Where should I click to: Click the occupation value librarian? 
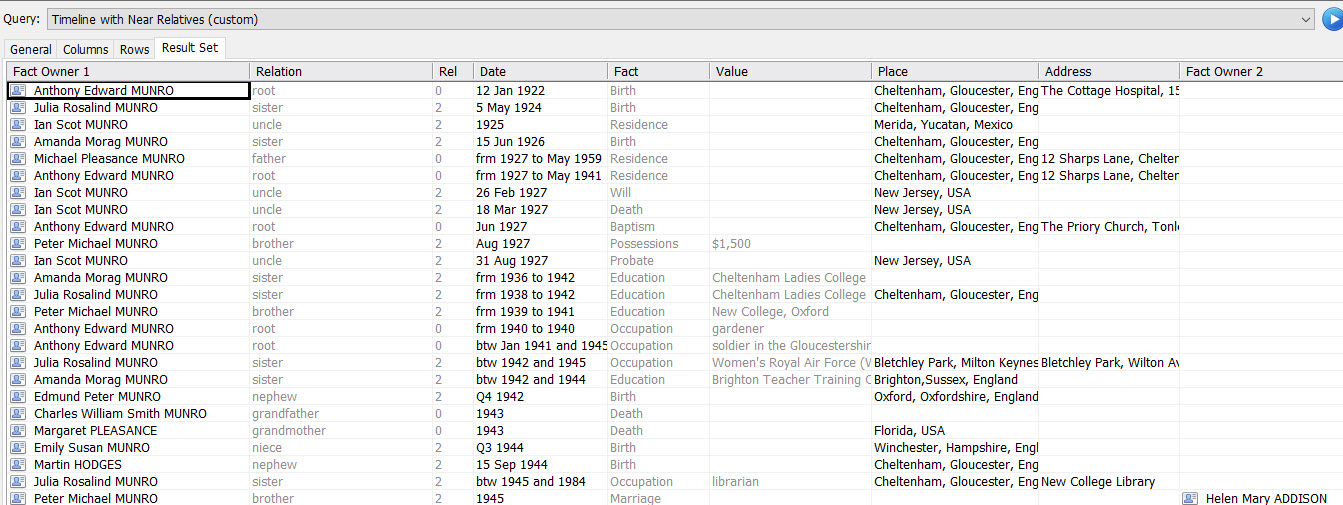(x=735, y=481)
